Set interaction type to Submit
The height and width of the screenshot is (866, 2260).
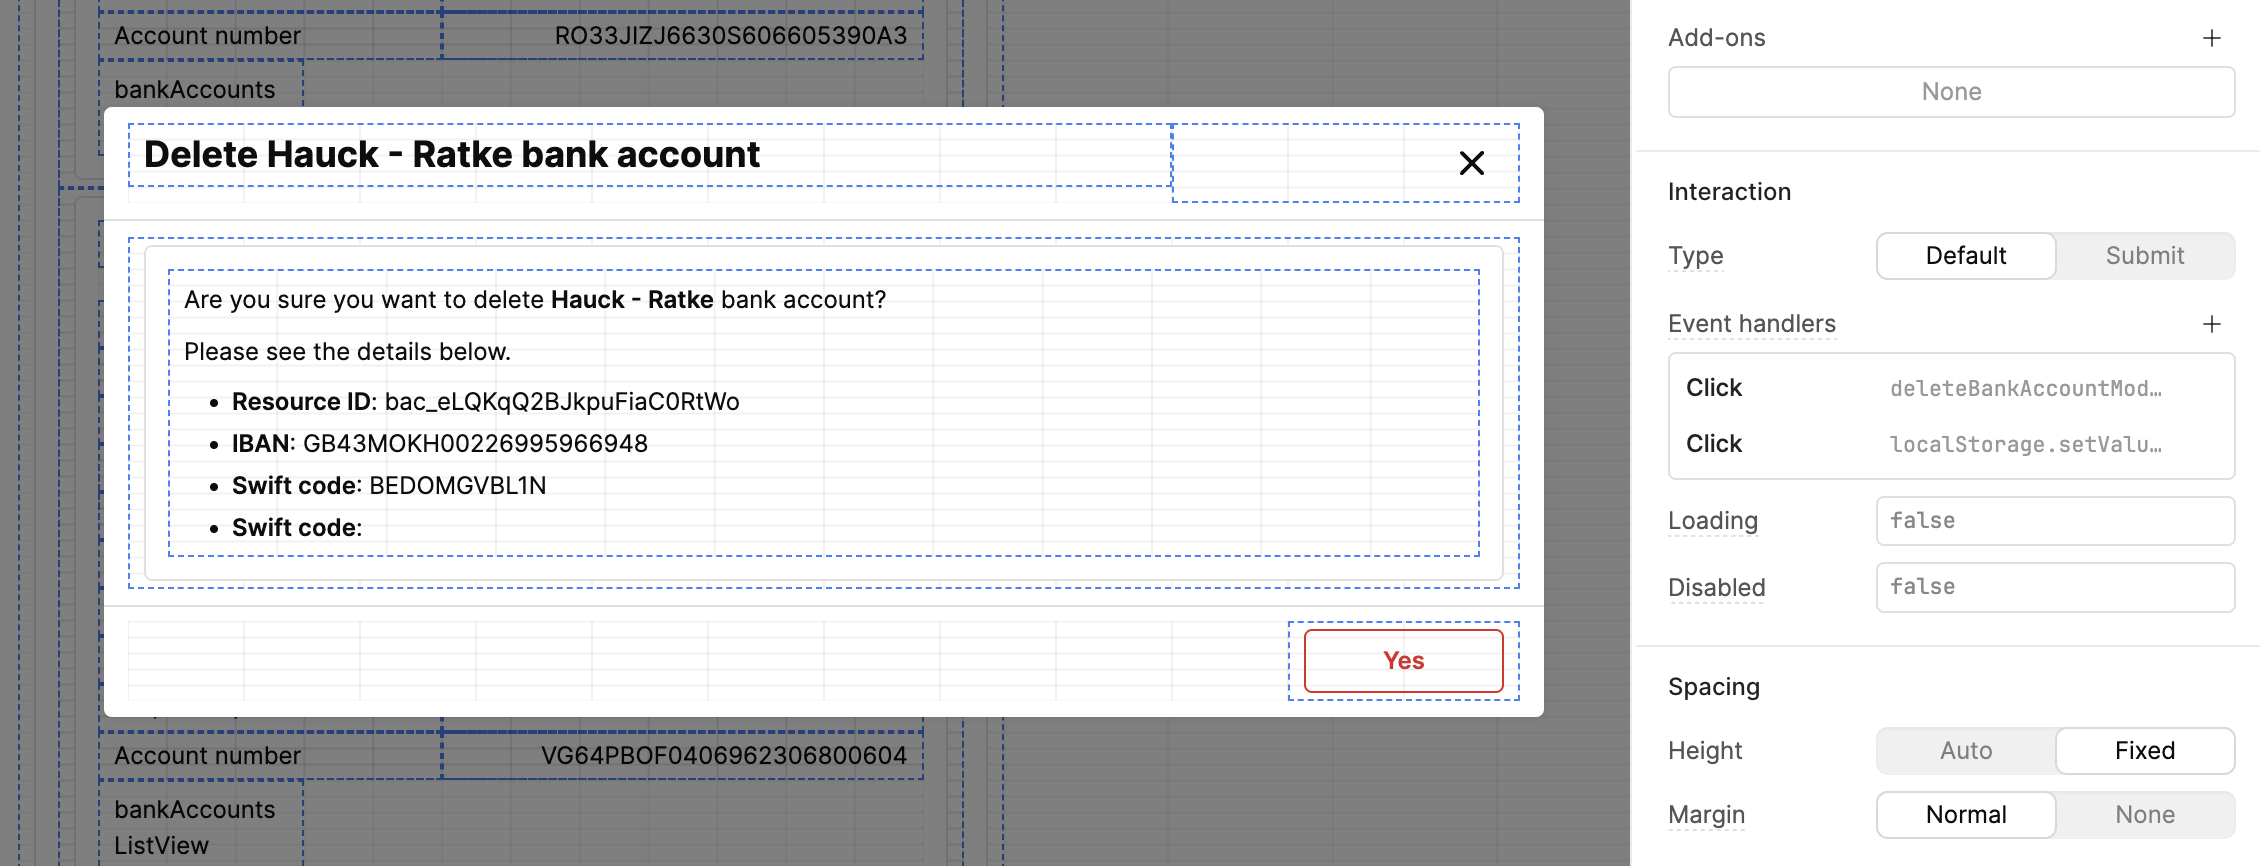pyautogui.click(x=2144, y=256)
